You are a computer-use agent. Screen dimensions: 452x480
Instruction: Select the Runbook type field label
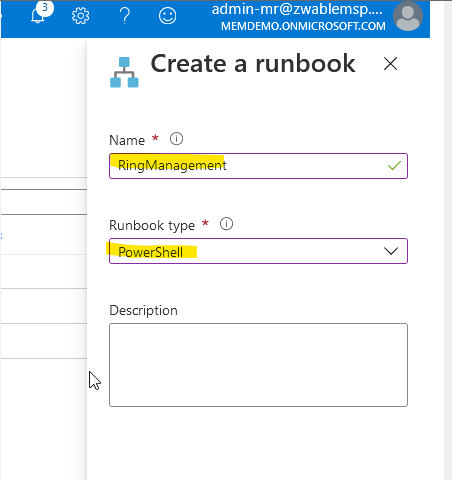tap(152, 225)
